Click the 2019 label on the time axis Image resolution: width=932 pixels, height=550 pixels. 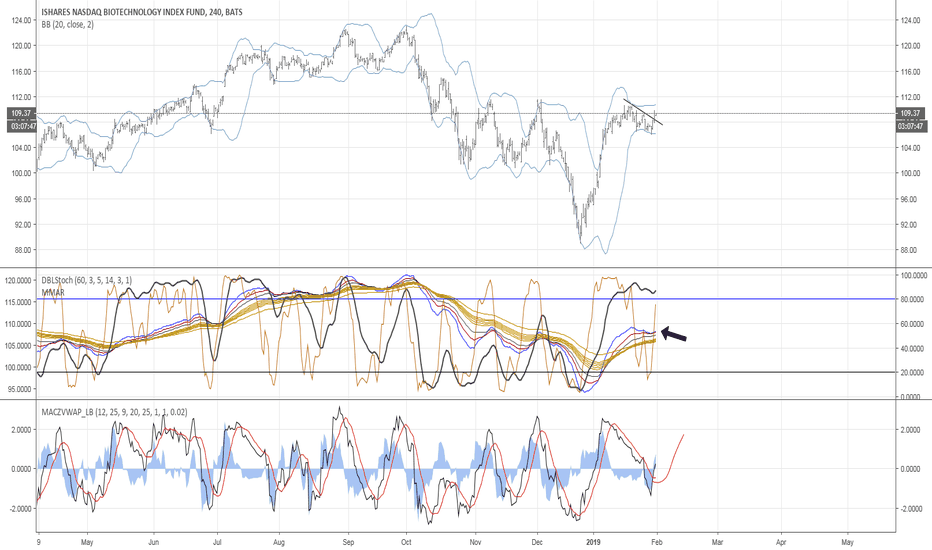click(x=594, y=542)
